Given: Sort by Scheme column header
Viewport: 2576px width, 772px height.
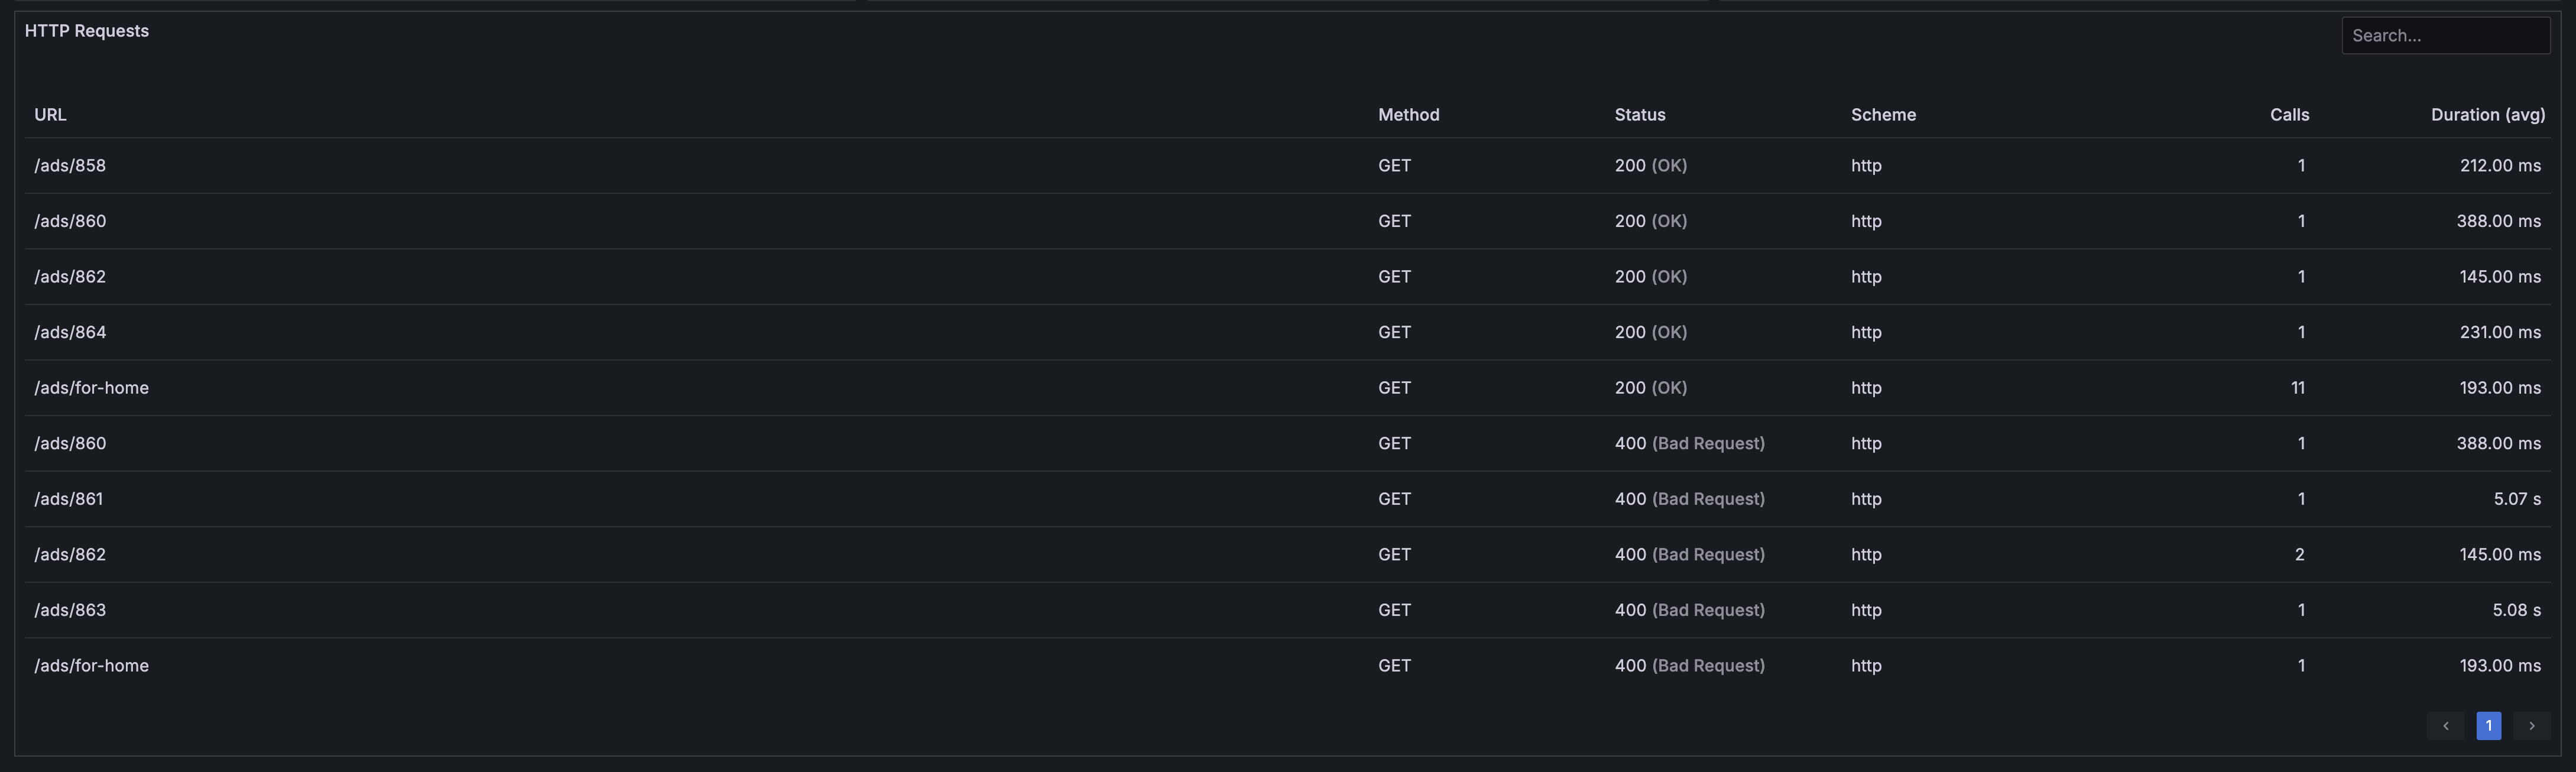Looking at the screenshot, I should 1882,115.
